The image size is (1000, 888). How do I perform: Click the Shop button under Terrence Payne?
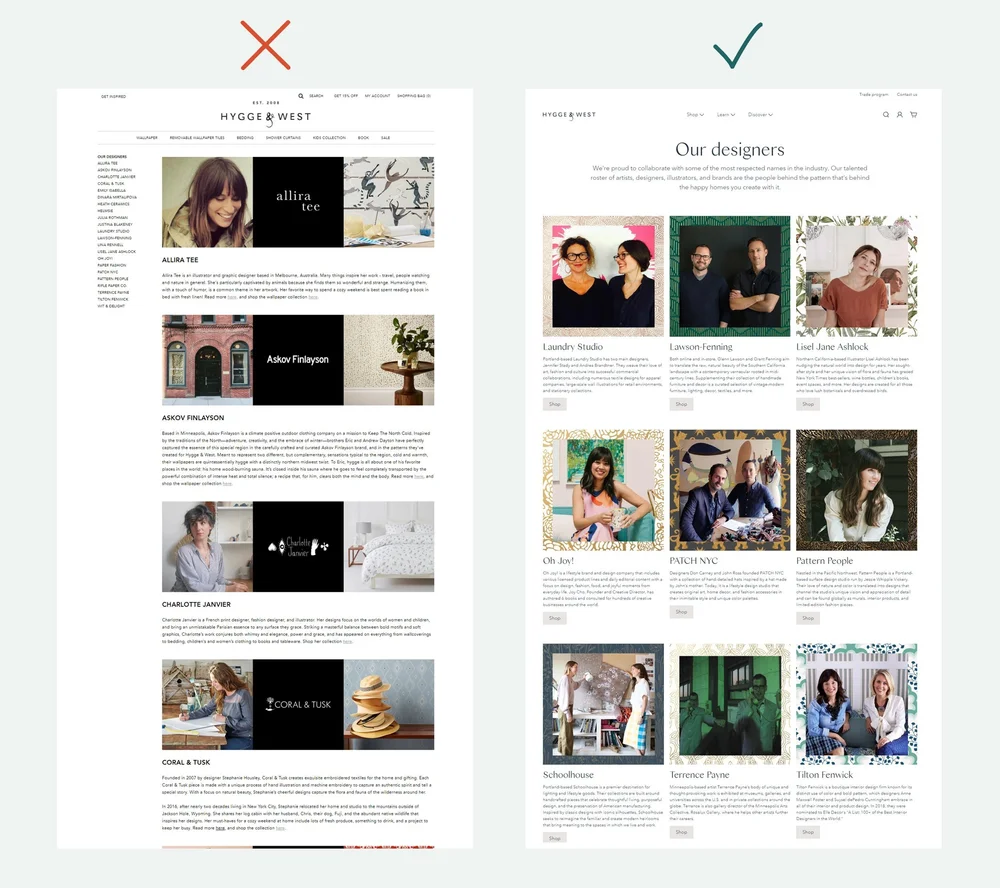681,832
